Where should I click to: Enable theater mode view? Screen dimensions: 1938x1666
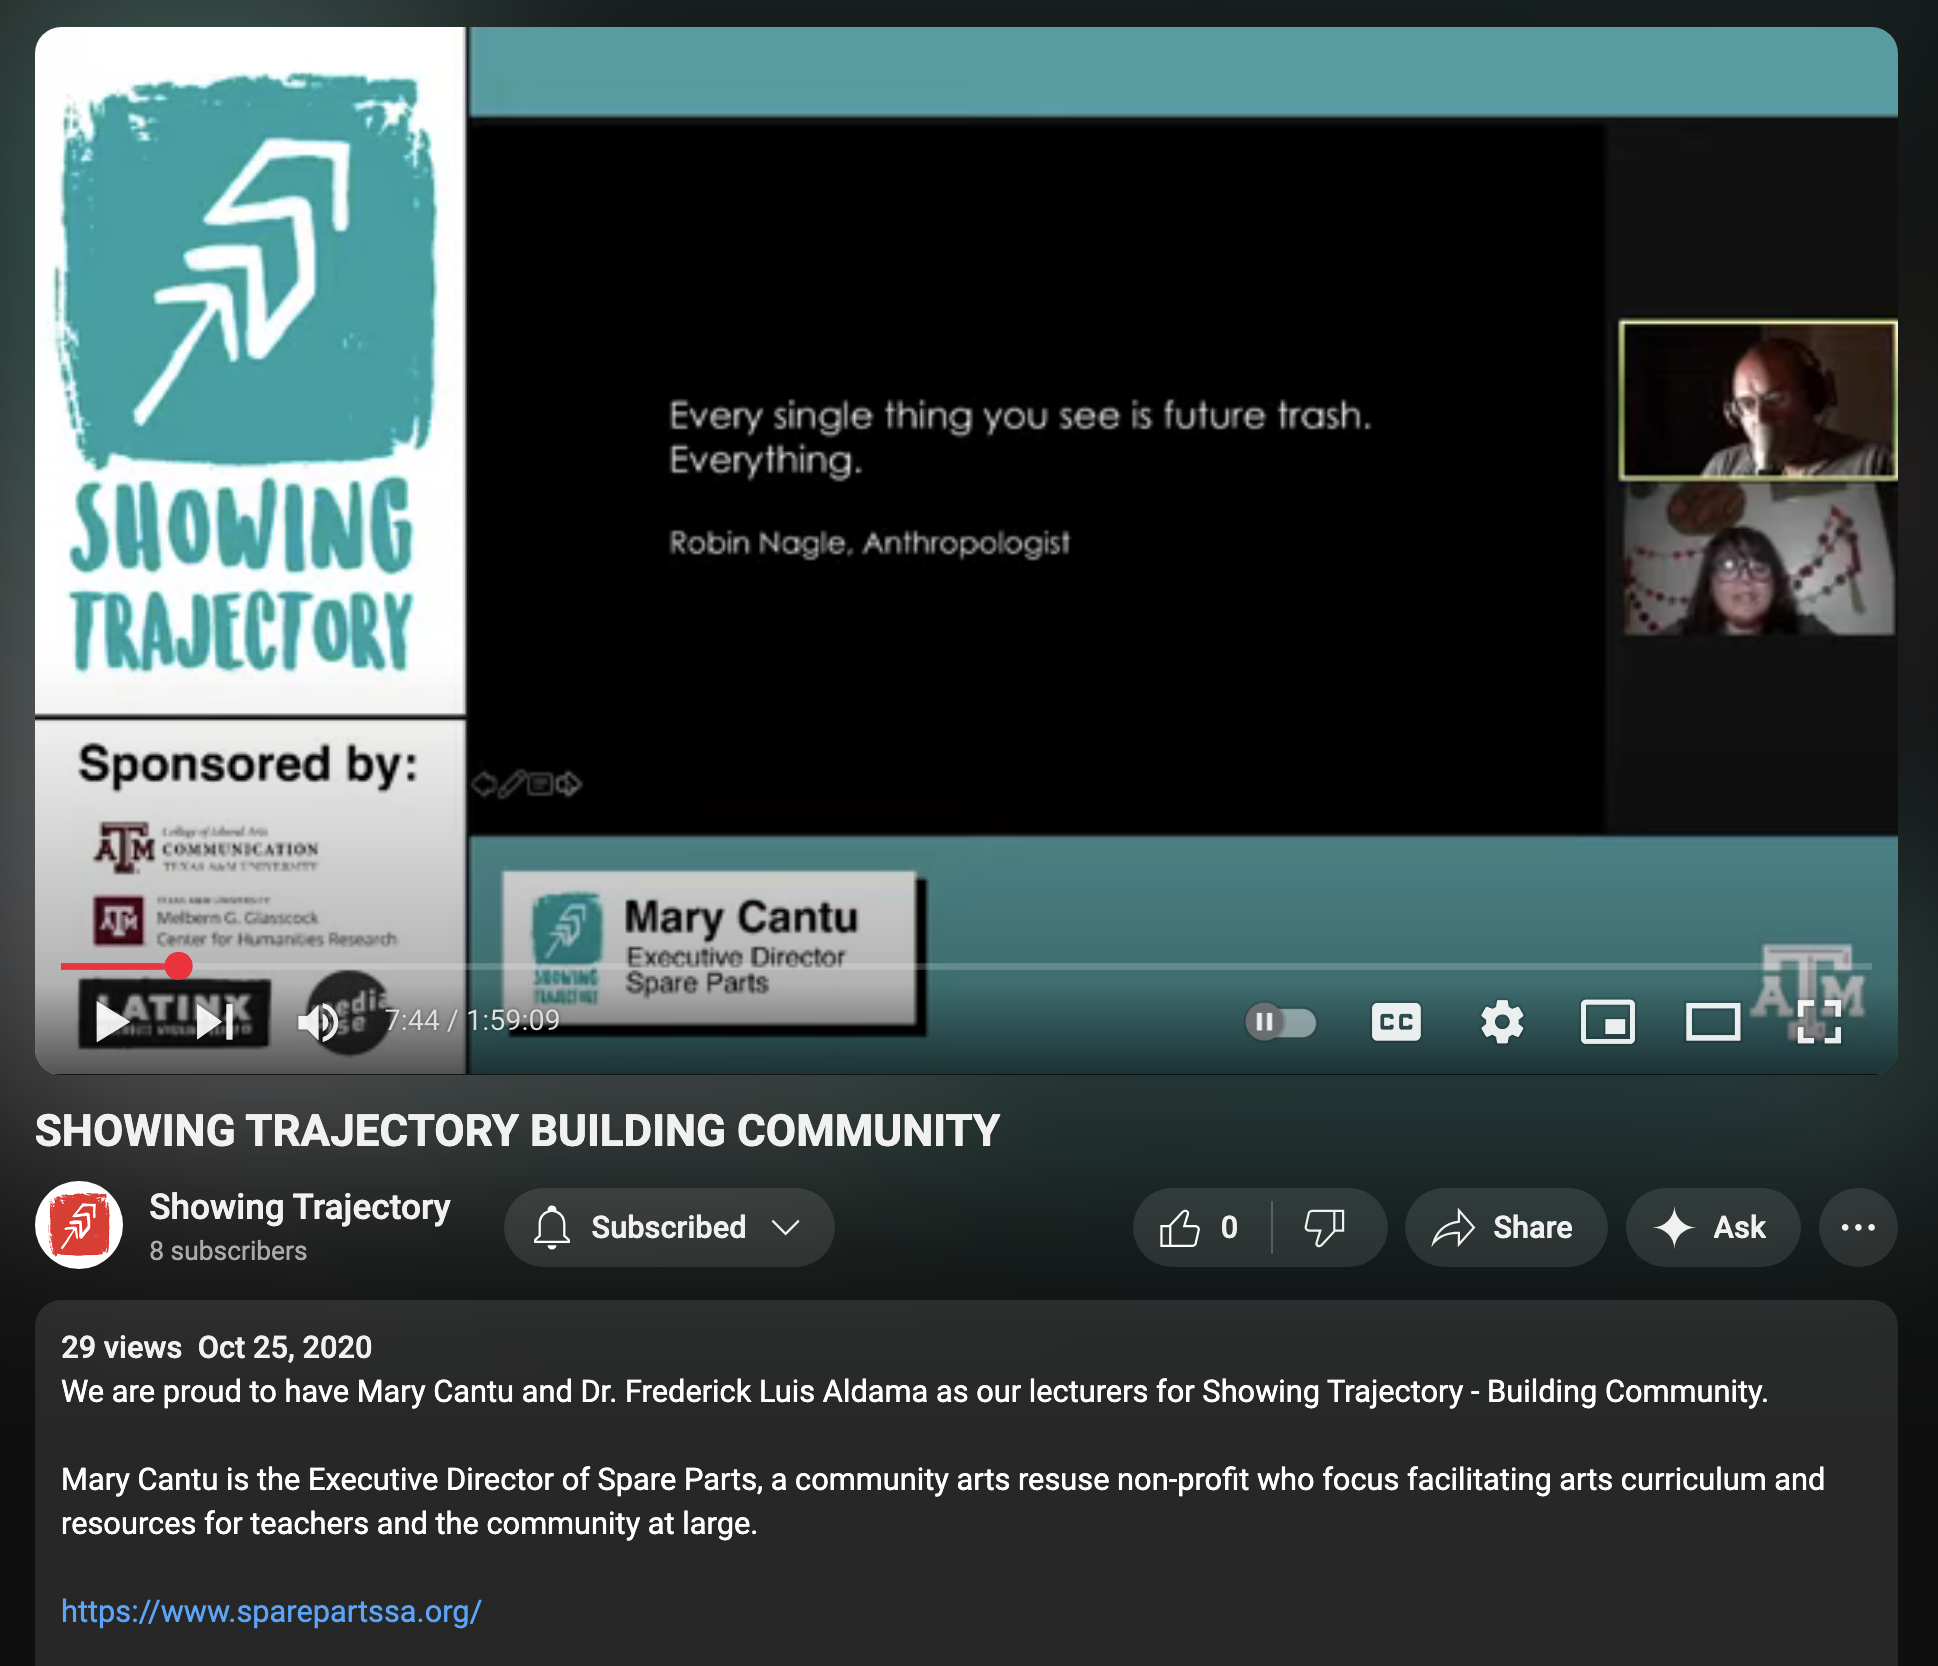point(1713,1022)
